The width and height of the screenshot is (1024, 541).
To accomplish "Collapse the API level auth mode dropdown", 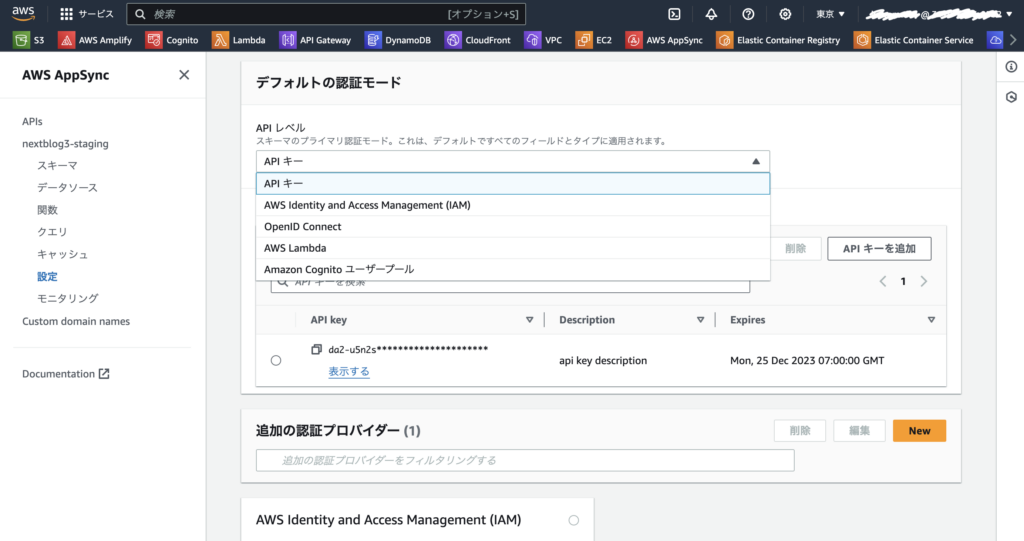I will pos(513,161).
